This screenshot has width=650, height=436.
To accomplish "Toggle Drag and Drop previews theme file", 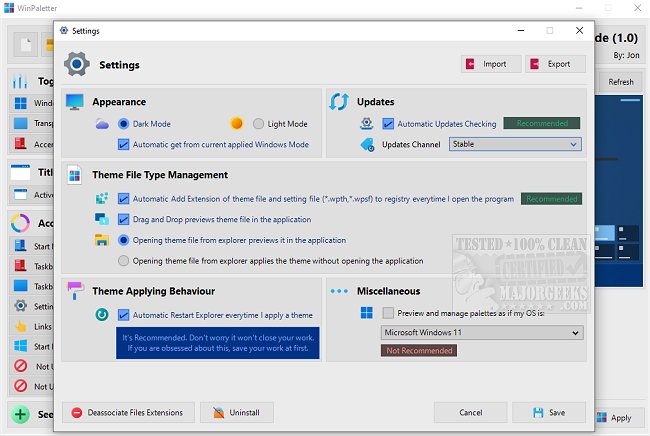I will click(124, 219).
